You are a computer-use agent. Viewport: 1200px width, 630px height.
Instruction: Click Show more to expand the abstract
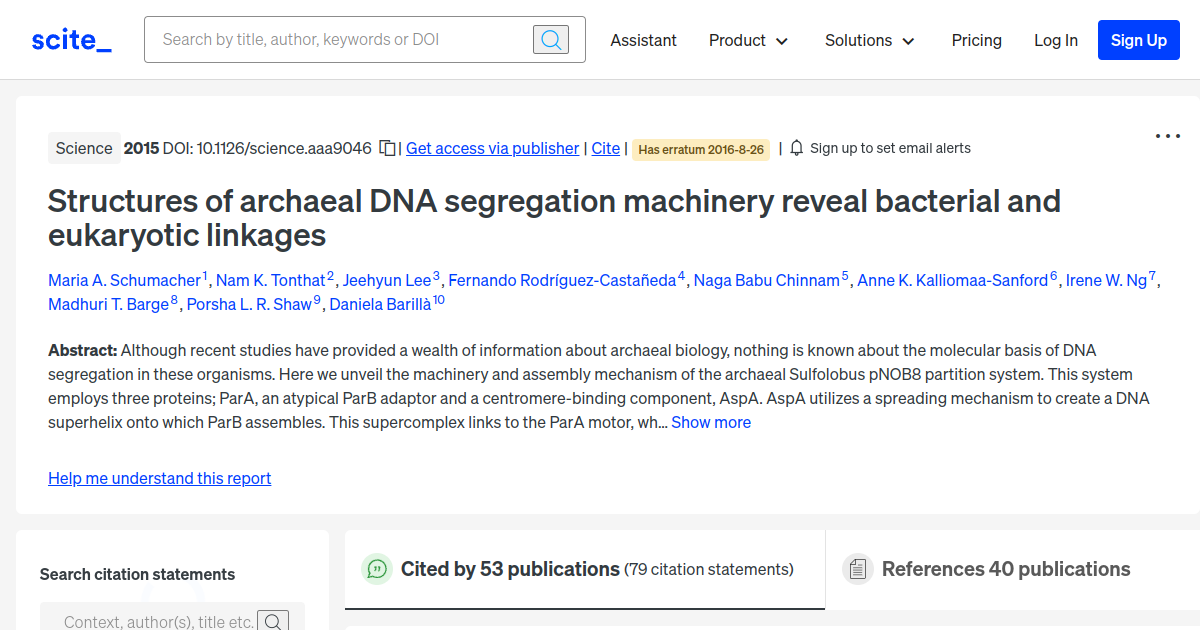click(711, 422)
